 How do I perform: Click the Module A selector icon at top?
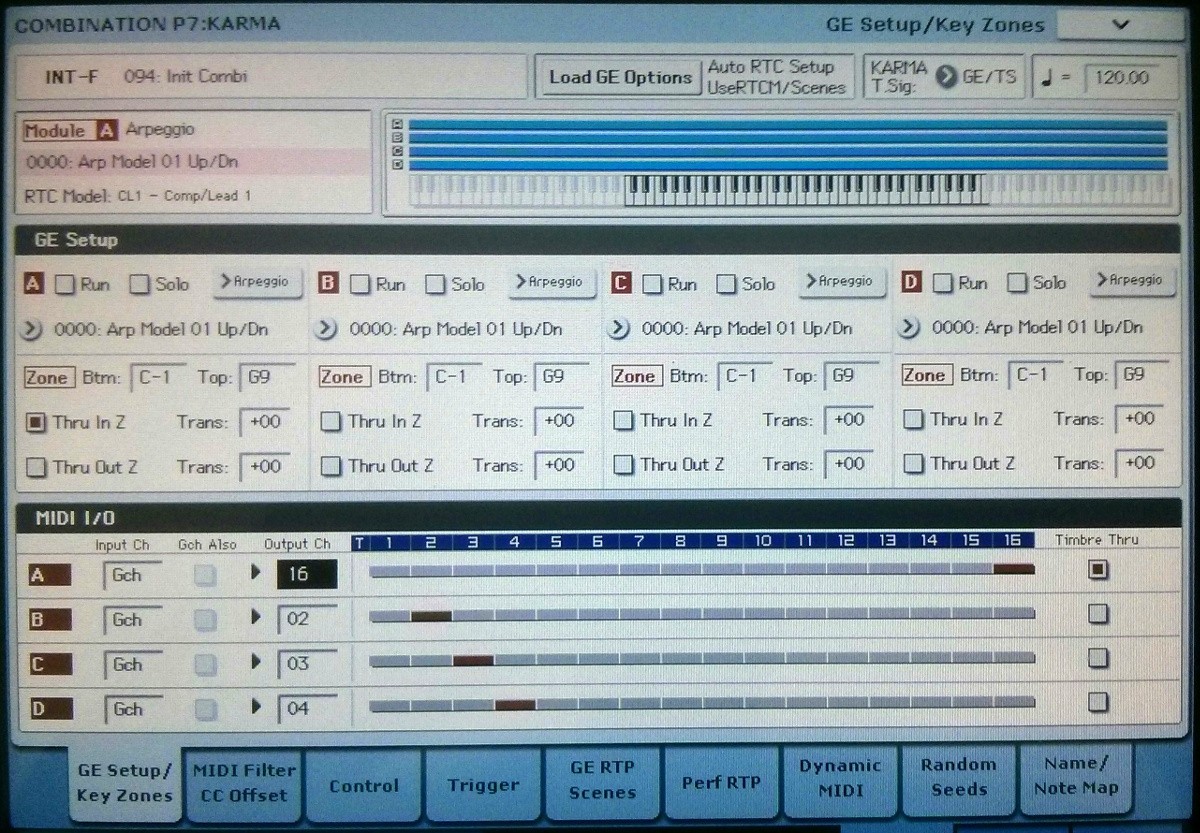coord(107,130)
